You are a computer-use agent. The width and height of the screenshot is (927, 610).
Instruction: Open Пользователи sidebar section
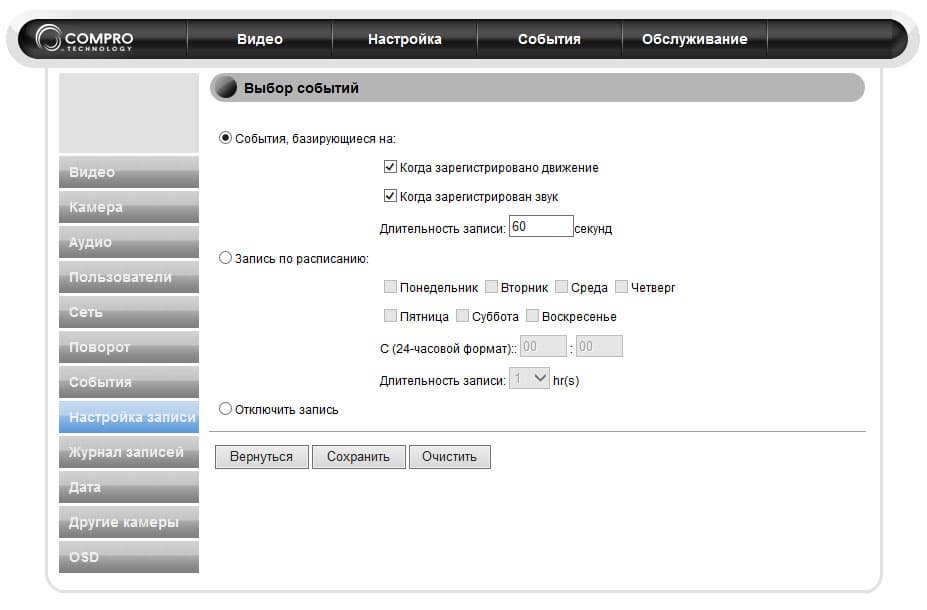point(129,277)
